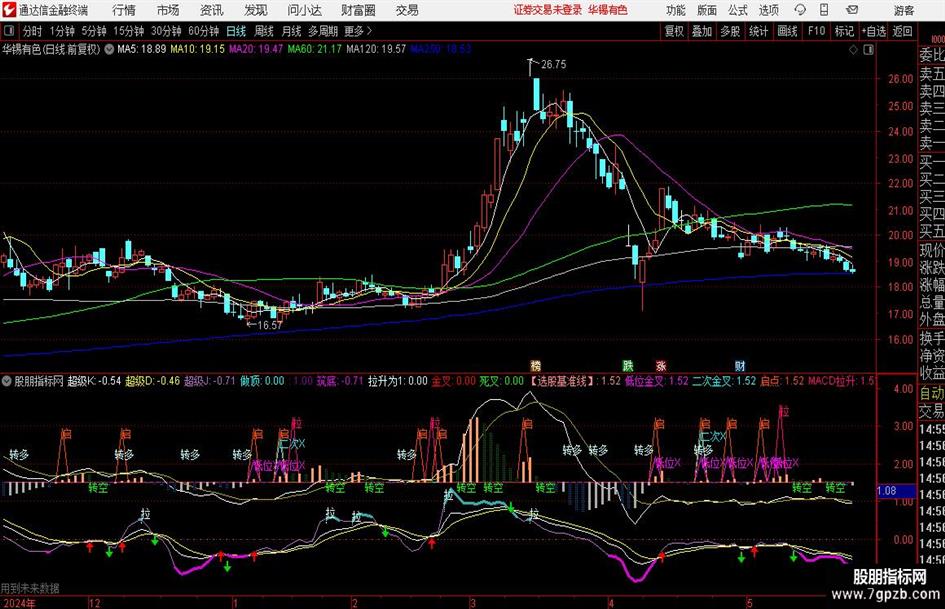Click the 通达信 red logo icon
Screen dimensions: 945x609
pos(9,10)
